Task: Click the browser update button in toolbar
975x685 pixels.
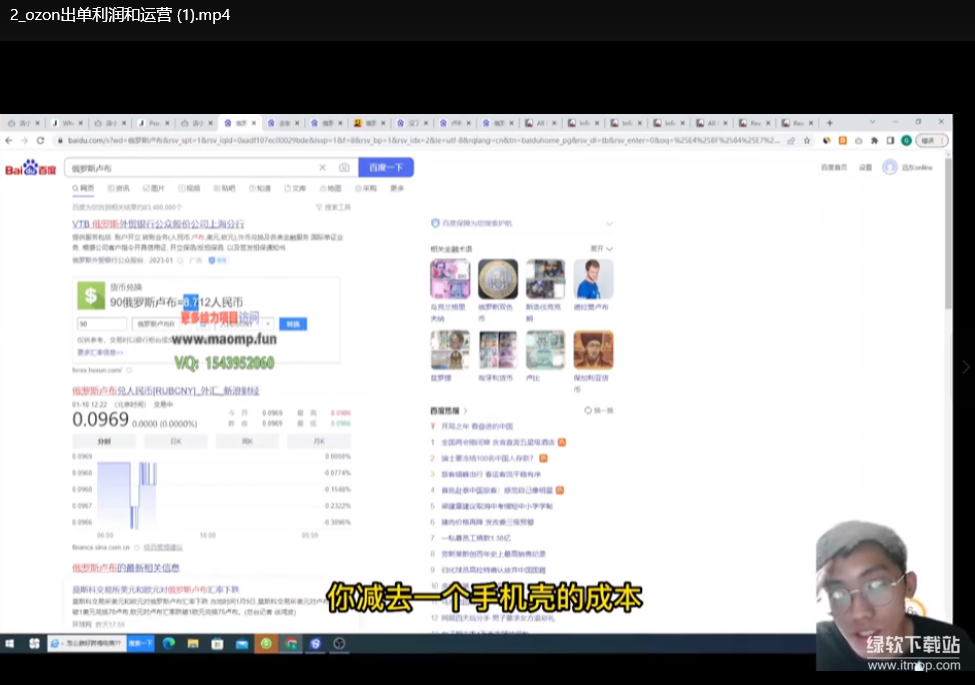Action: pyautogui.click(x=931, y=140)
